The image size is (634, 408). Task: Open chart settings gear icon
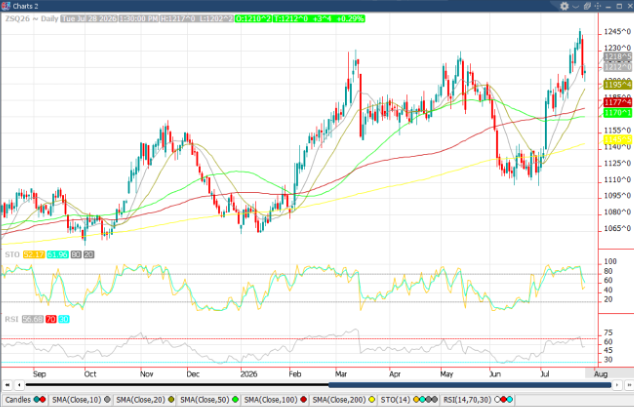tap(564, 6)
